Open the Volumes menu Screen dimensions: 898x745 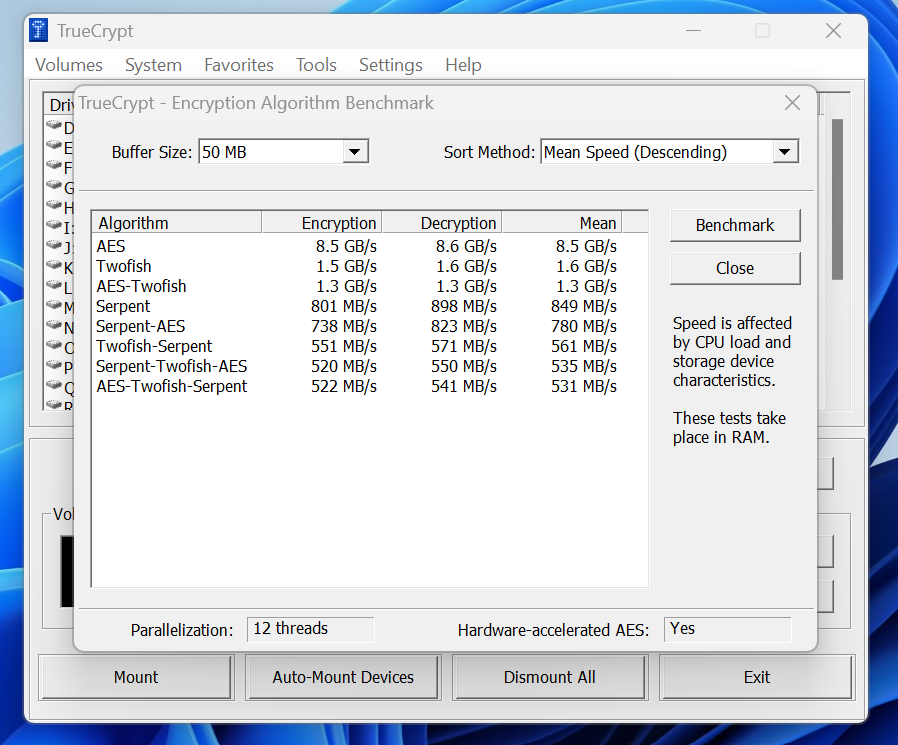(x=69, y=65)
